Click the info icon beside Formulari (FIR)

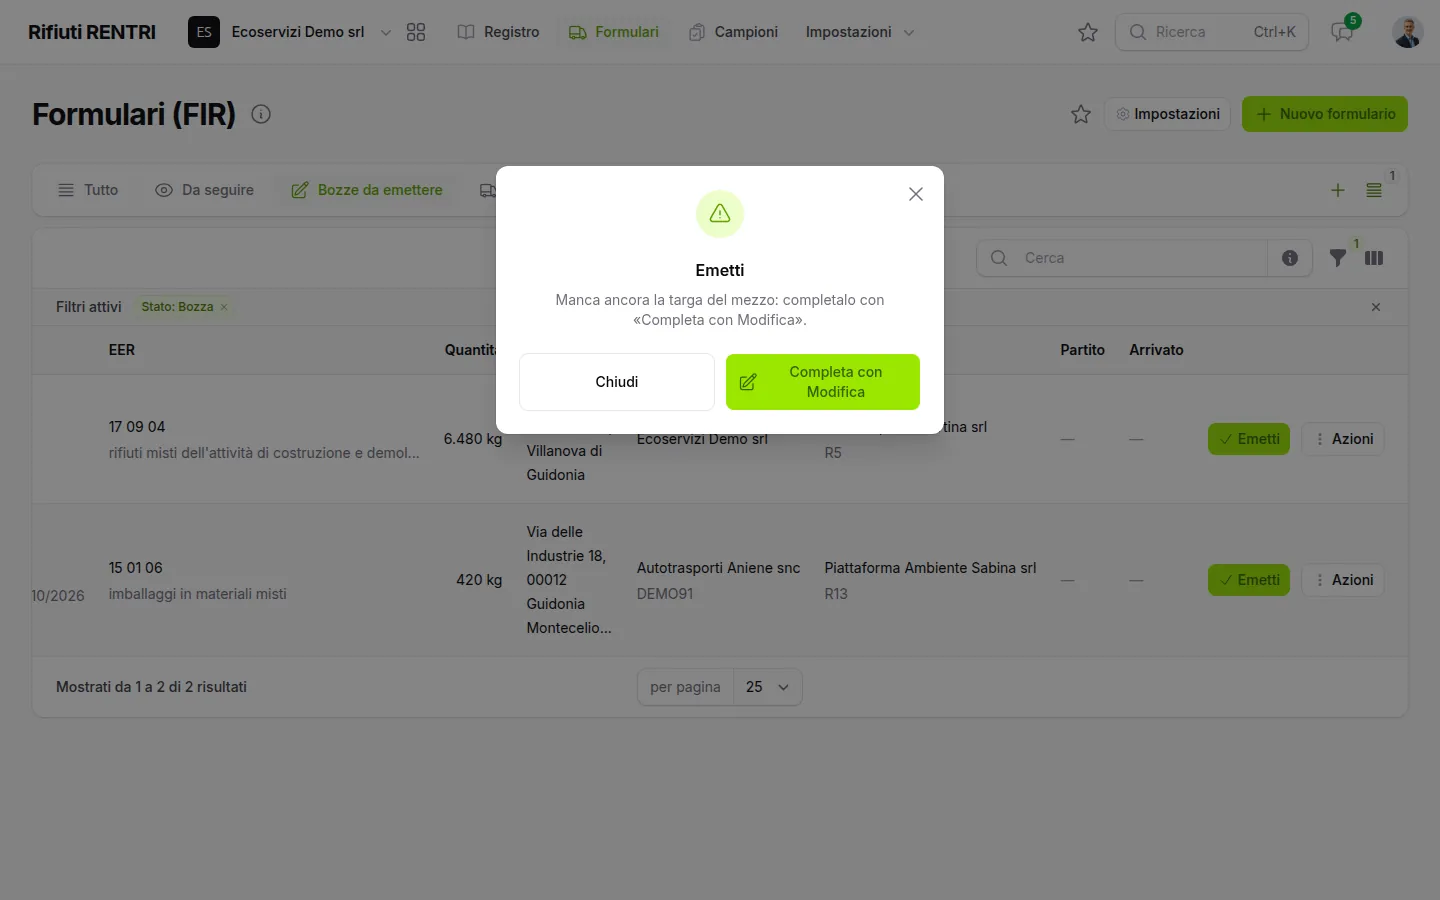(x=261, y=114)
